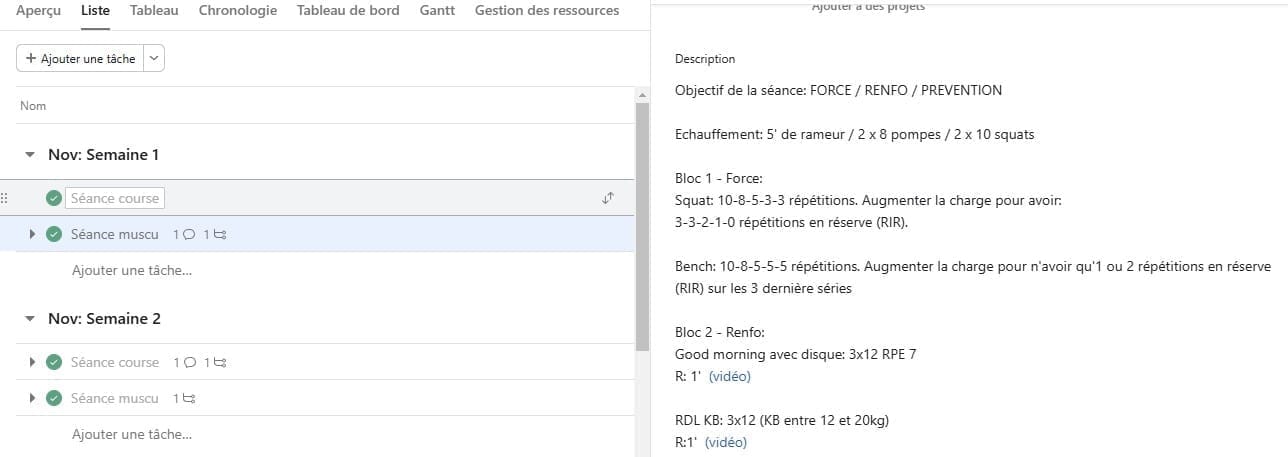
Task: Toggle completion check of Semaine 2 Séance muscu
Action: tap(54, 398)
